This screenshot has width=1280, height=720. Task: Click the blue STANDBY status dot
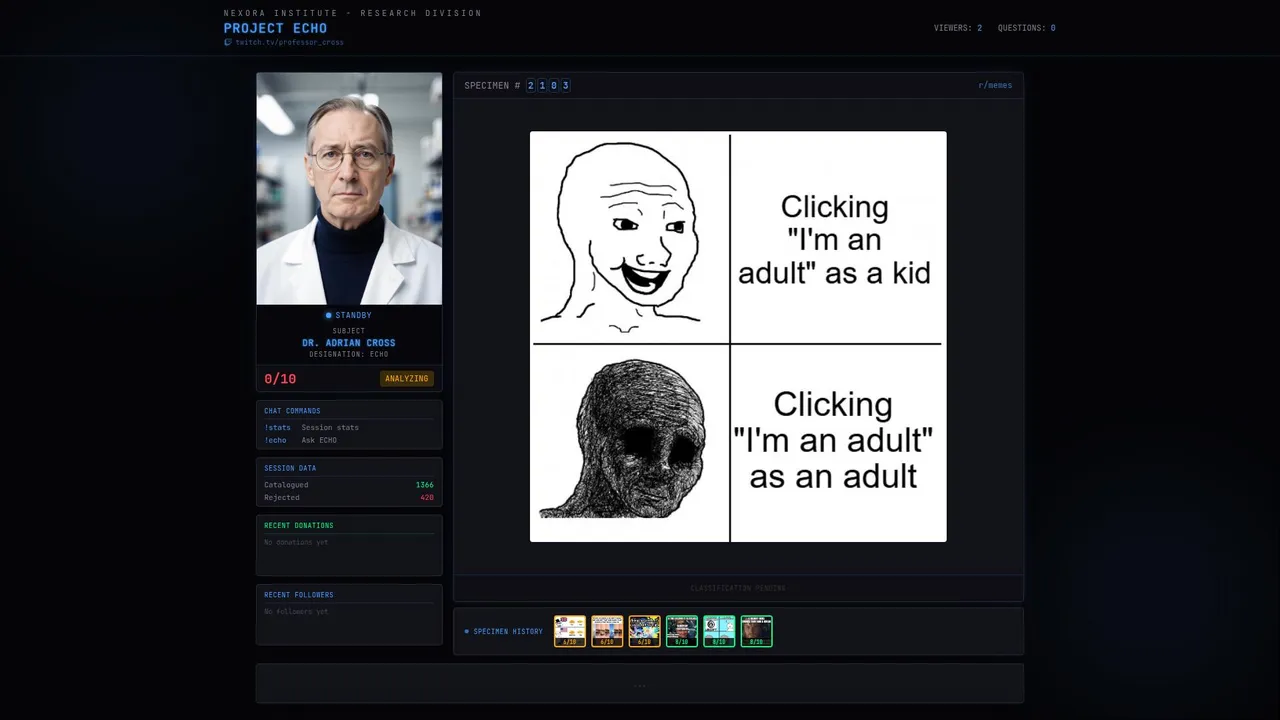(x=328, y=316)
